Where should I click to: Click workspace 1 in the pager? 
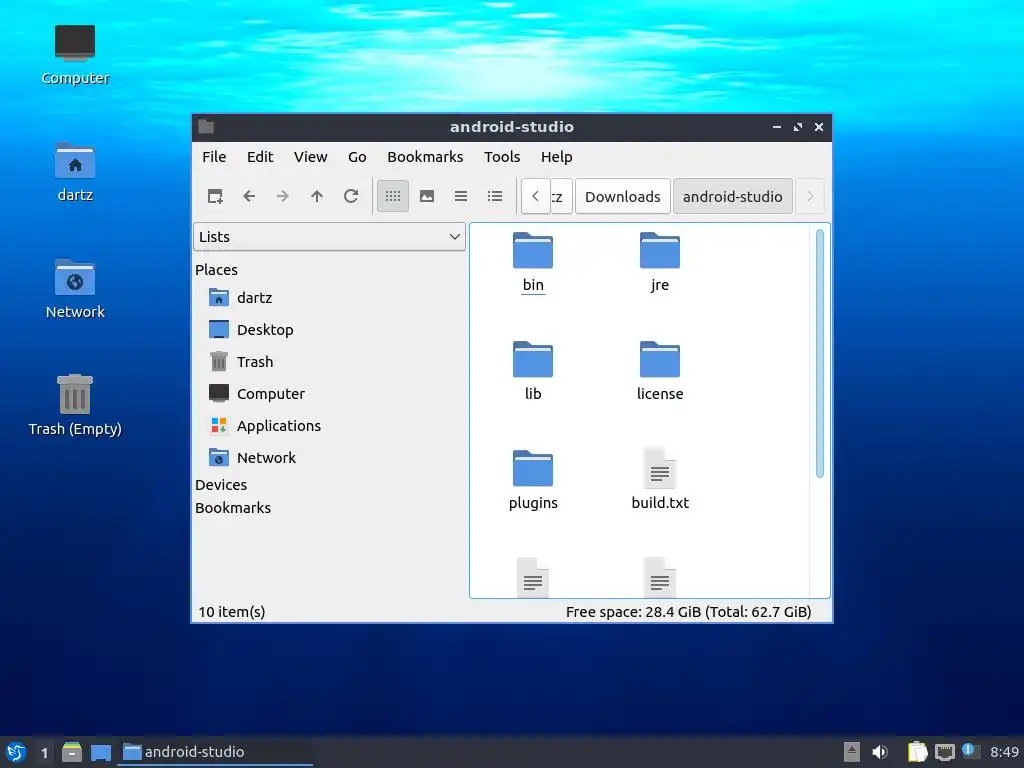click(44, 752)
